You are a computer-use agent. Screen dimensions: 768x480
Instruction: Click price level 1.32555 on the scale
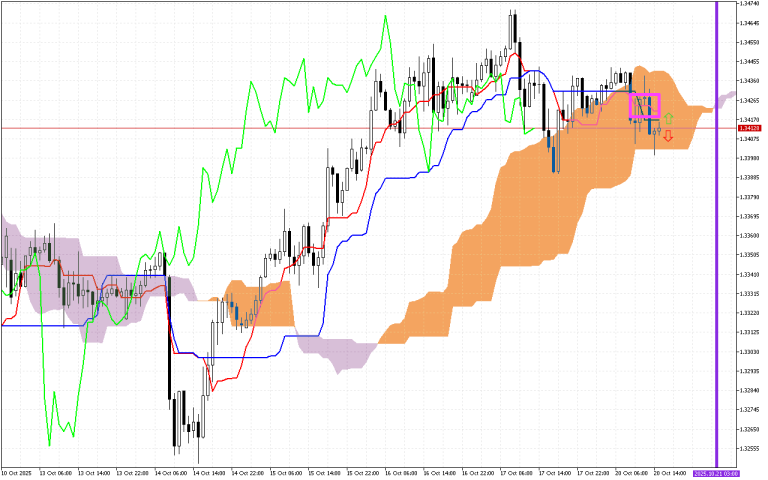pyautogui.click(x=750, y=449)
